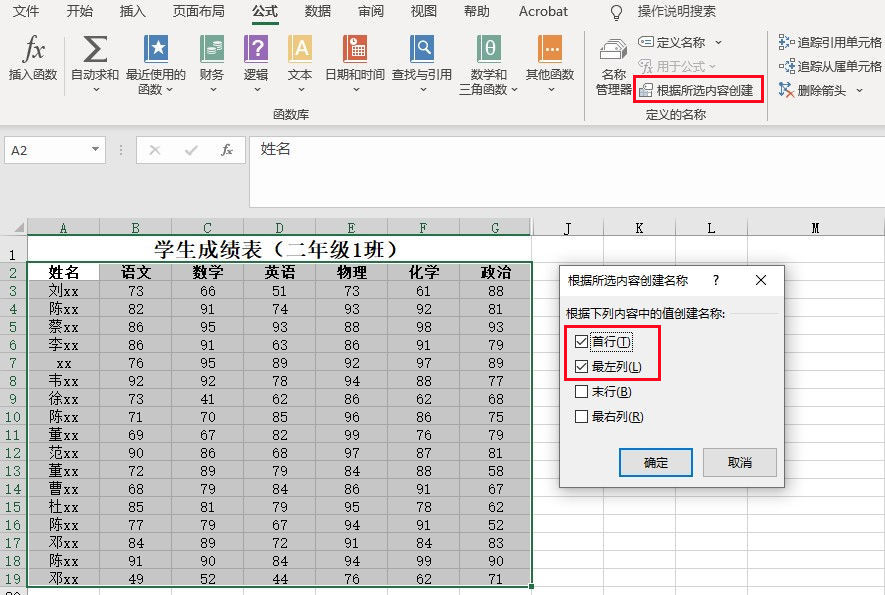Confirm the dialog with 确定
Screen dimensions: 885x595
[x=656, y=462]
